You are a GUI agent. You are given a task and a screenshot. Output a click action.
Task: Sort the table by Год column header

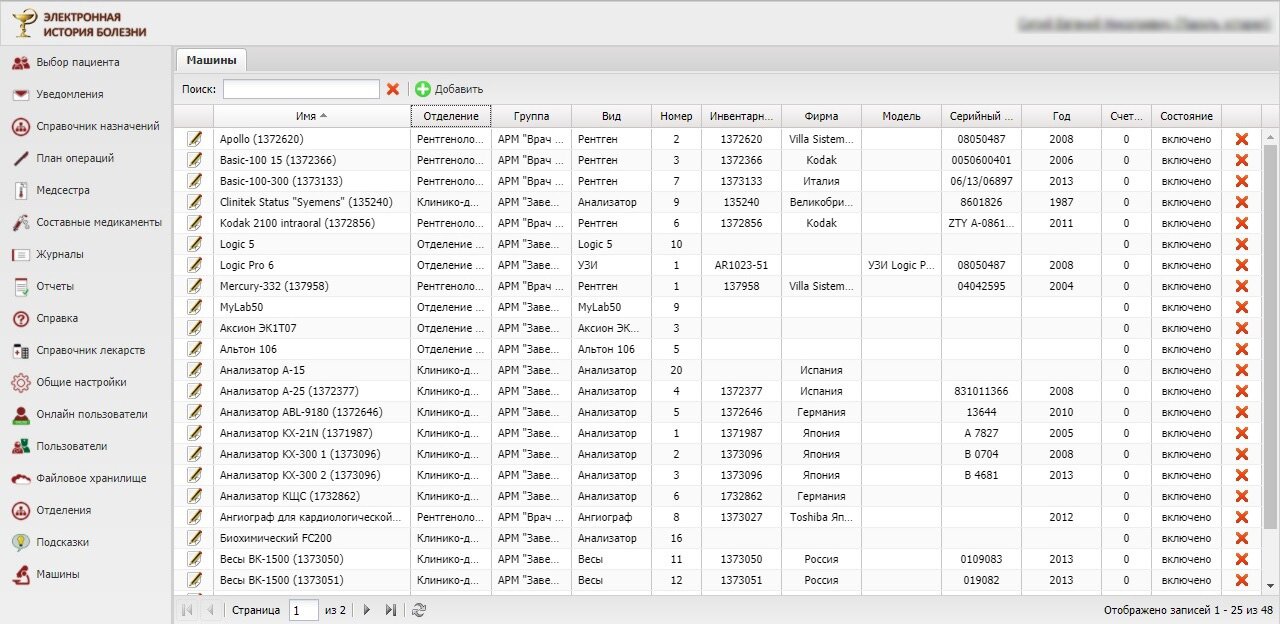pos(1061,116)
